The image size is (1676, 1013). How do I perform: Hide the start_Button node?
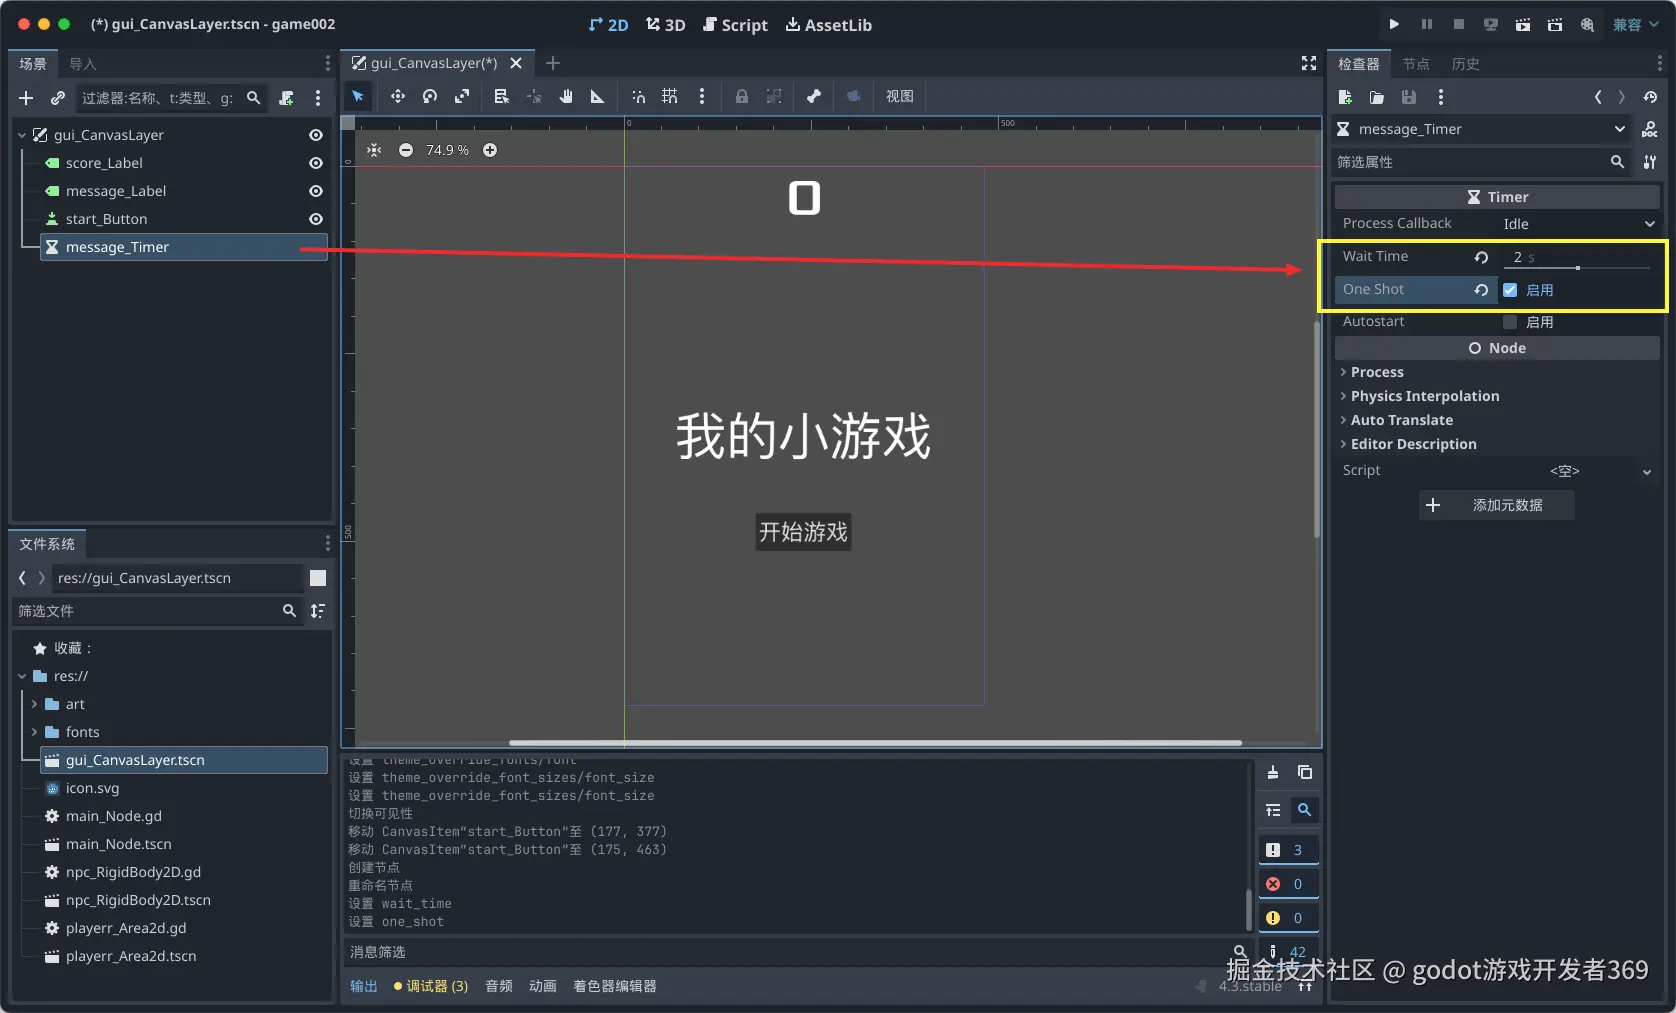click(x=316, y=219)
